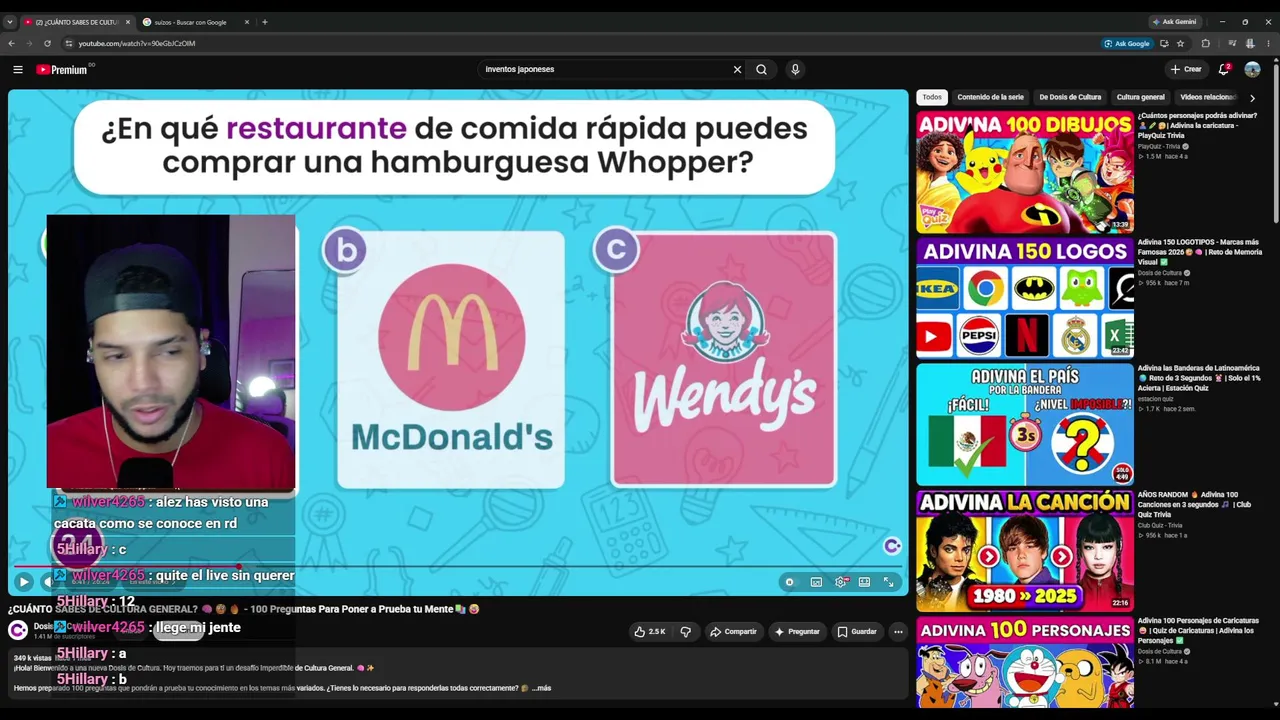The width and height of the screenshot is (1280, 720).
Task: Bookmark this page using the star icon
Action: [x=1180, y=43]
